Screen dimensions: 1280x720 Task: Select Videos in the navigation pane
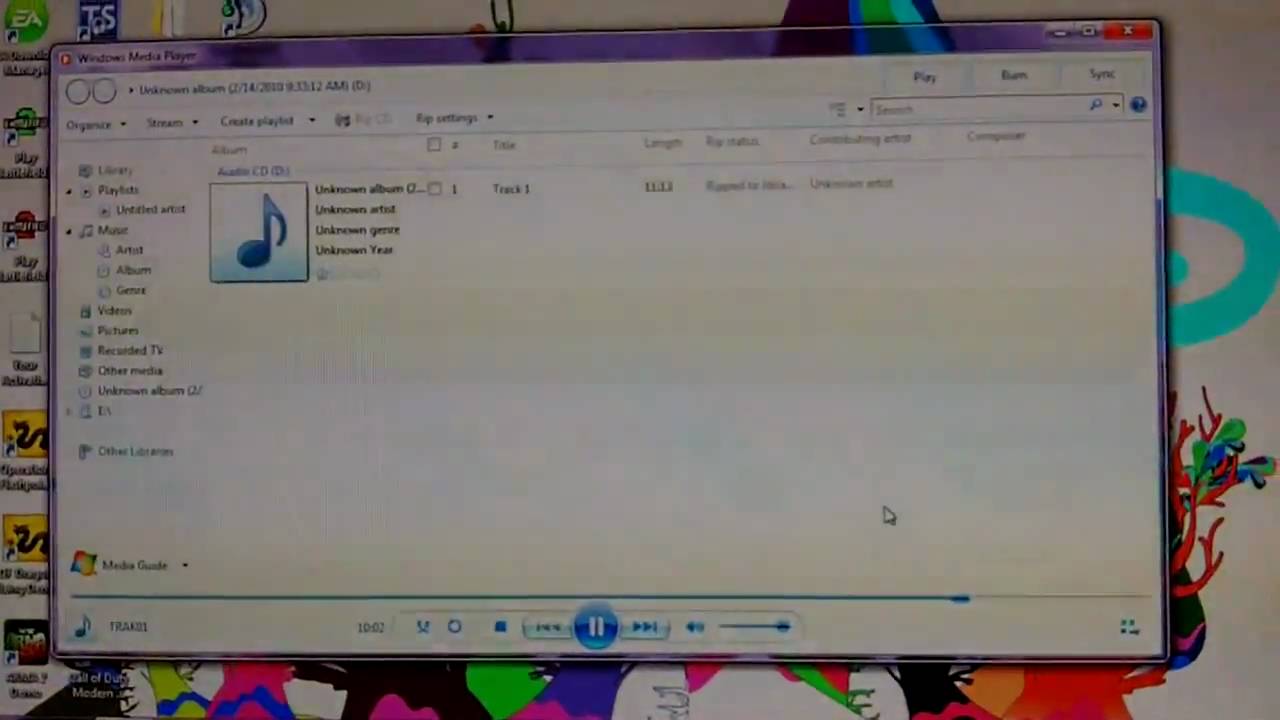114,311
